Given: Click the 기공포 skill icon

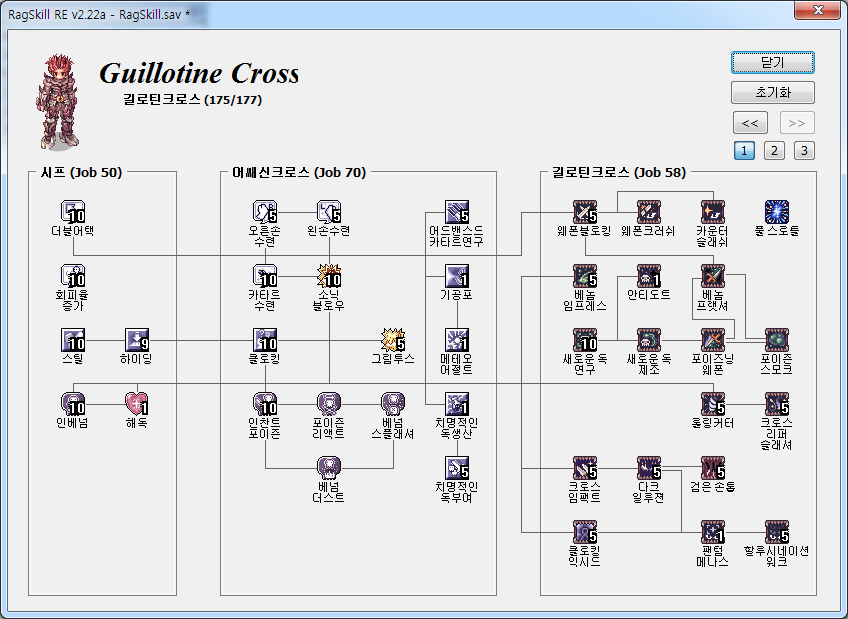Looking at the screenshot, I should (x=457, y=276).
